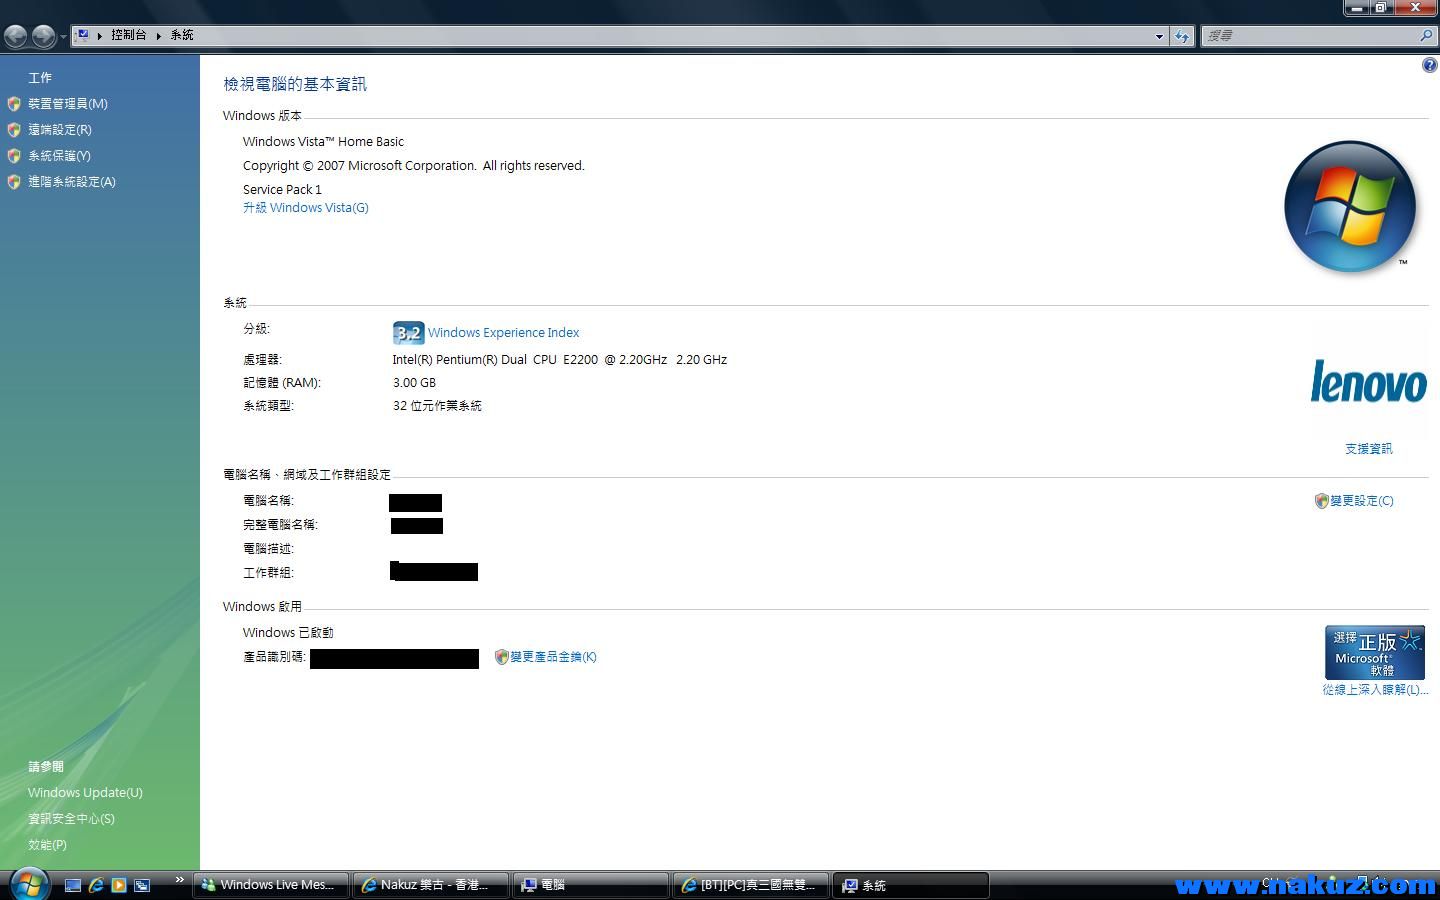Open 效能(P) link in See also
The image size is (1440, 900).
point(47,844)
